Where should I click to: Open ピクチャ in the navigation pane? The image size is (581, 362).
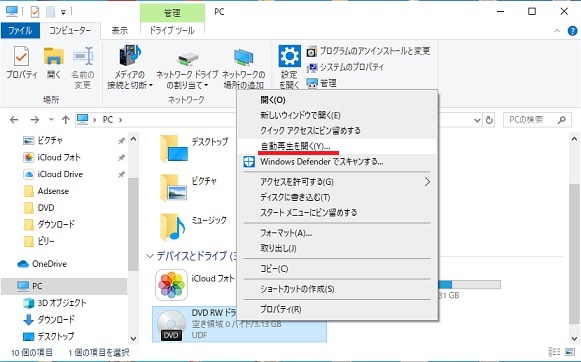pos(50,140)
